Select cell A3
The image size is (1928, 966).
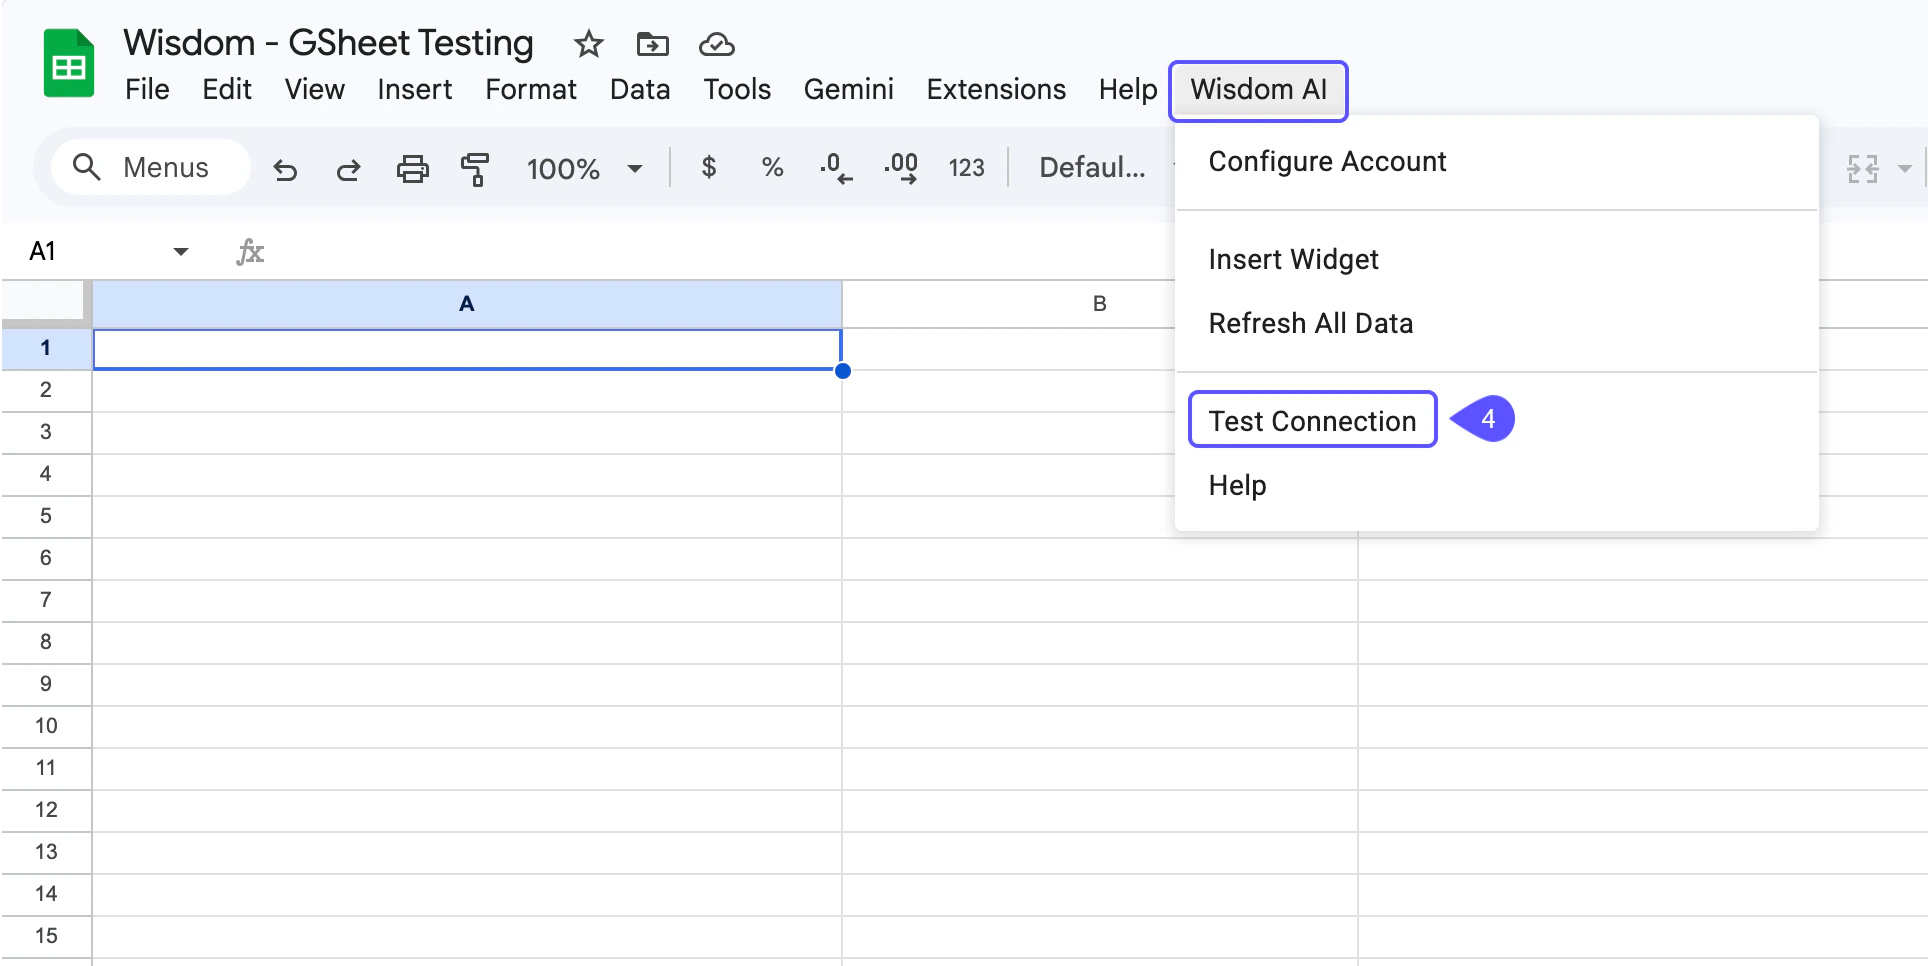(467, 433)
